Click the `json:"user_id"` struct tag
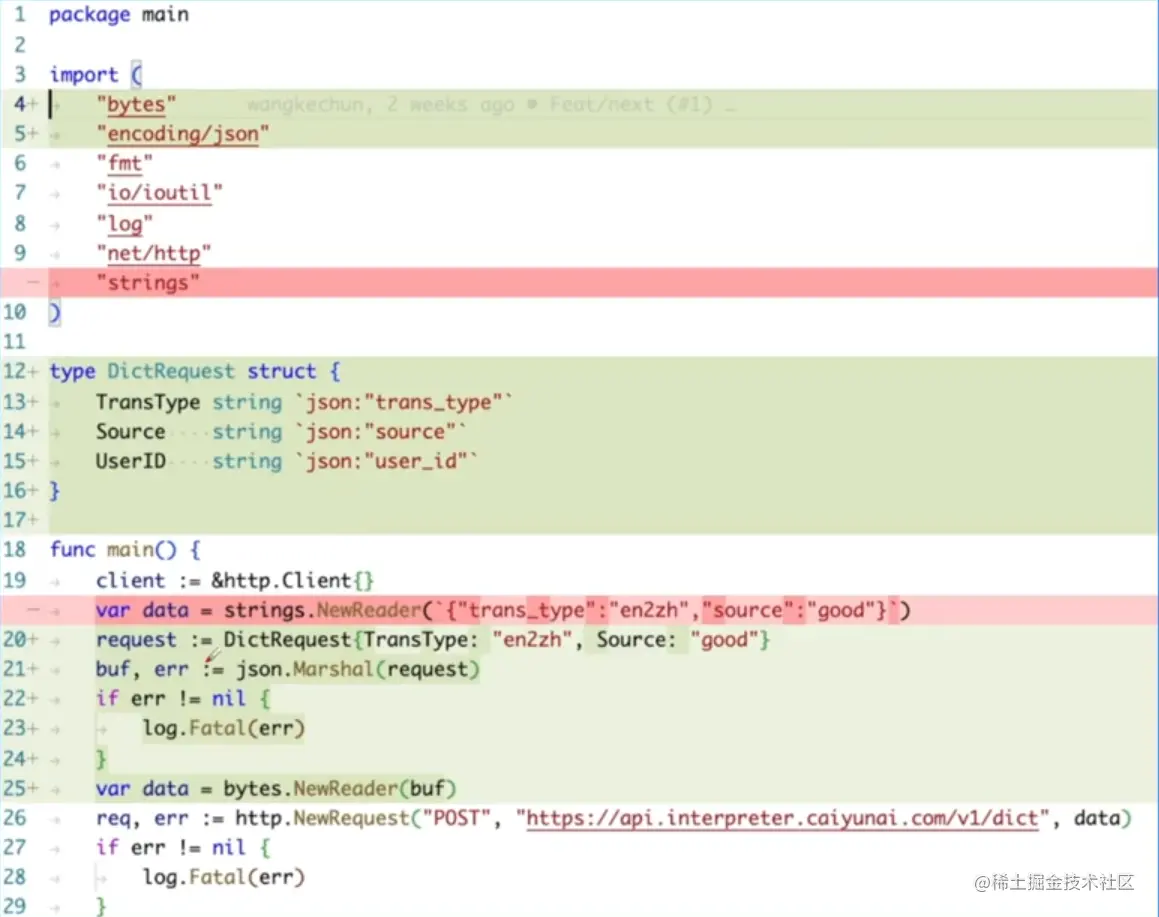Viewport: 1159px width, 917px height. point(386,461)
